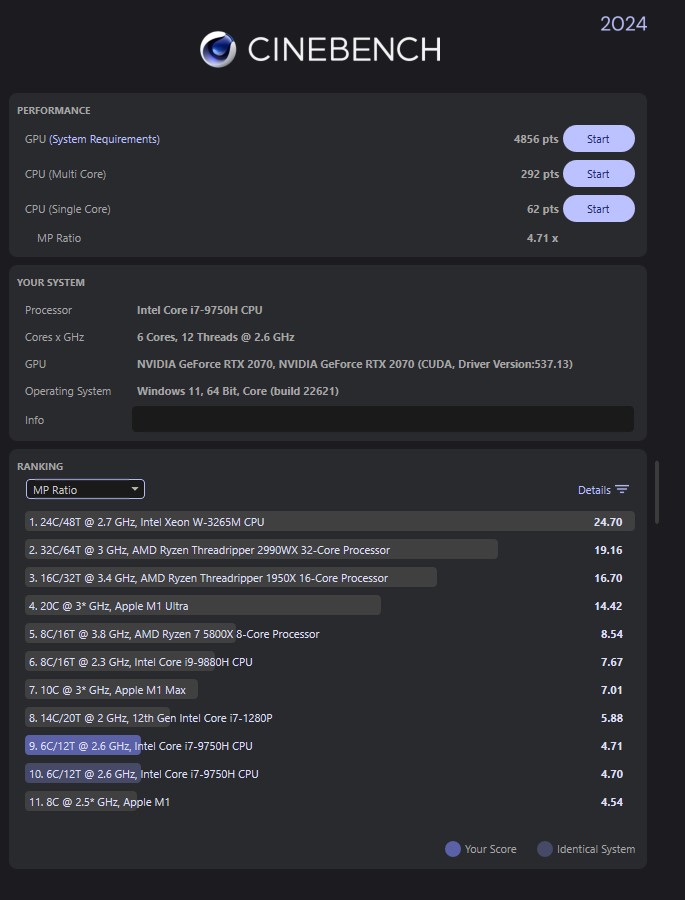
Task: Select the Threadripper 2990WX ranking row
Action: (x=330, y=550)
